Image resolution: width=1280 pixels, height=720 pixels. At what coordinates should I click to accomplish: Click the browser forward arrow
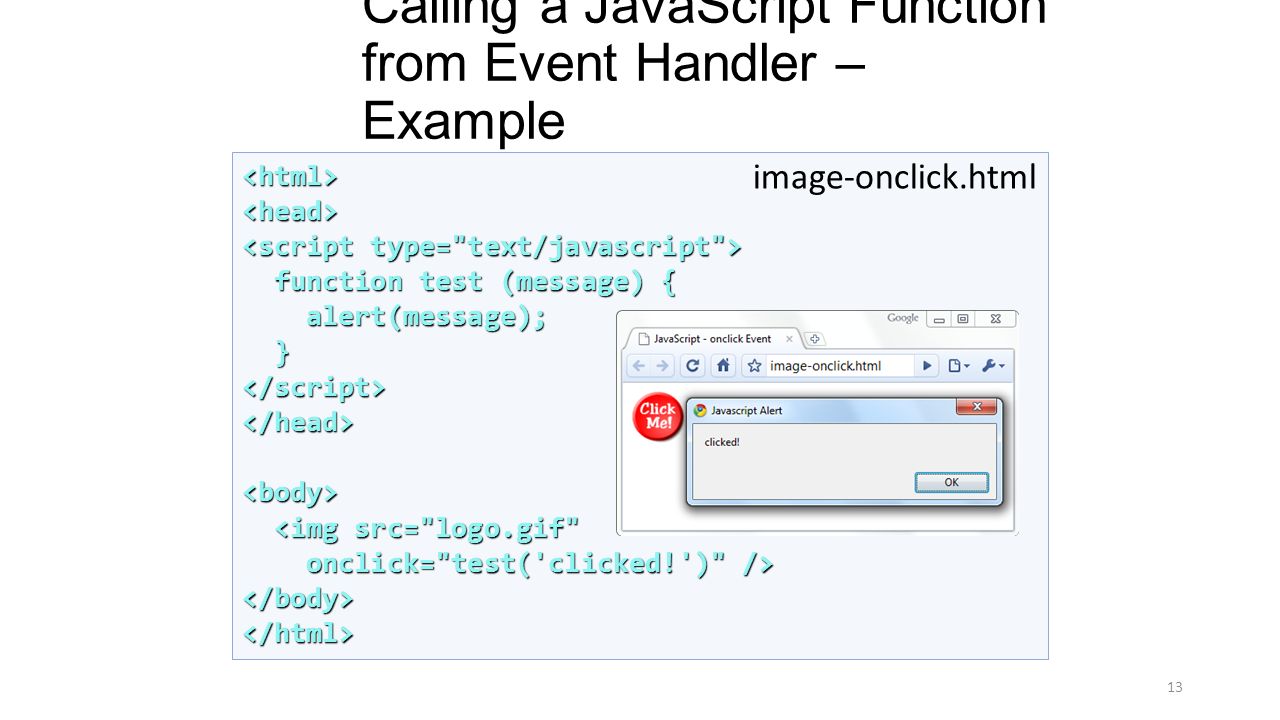661,366
